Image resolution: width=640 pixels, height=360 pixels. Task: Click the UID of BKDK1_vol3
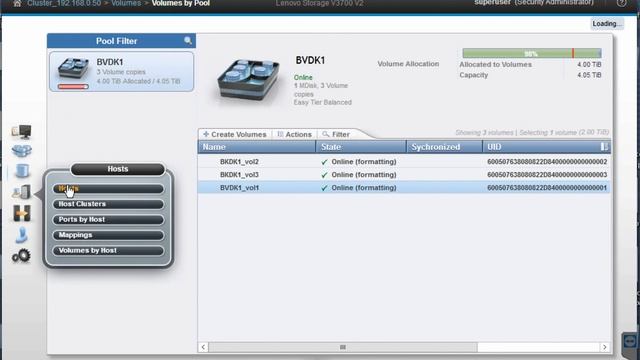(547, 175)
